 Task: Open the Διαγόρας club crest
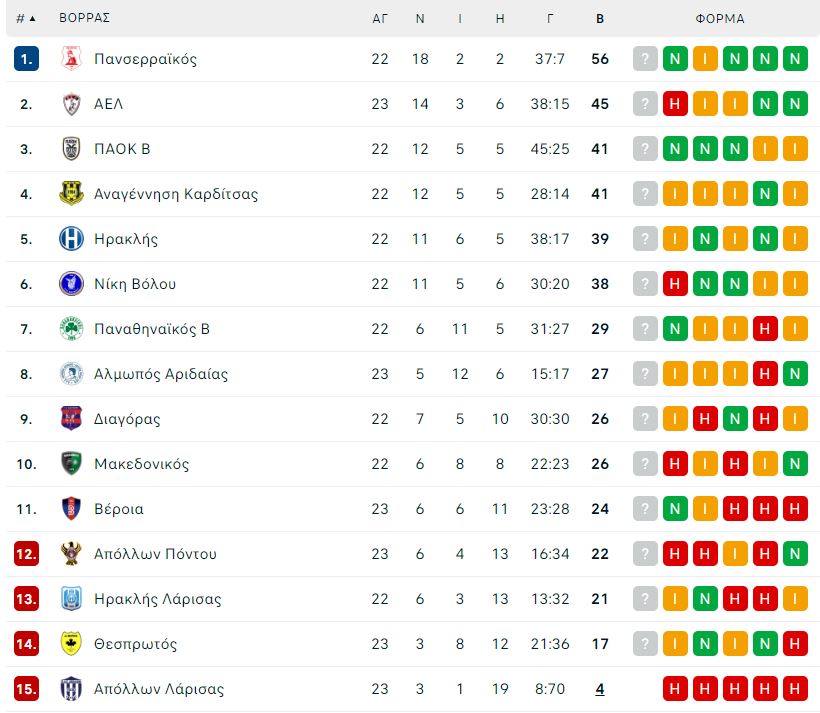72,418
